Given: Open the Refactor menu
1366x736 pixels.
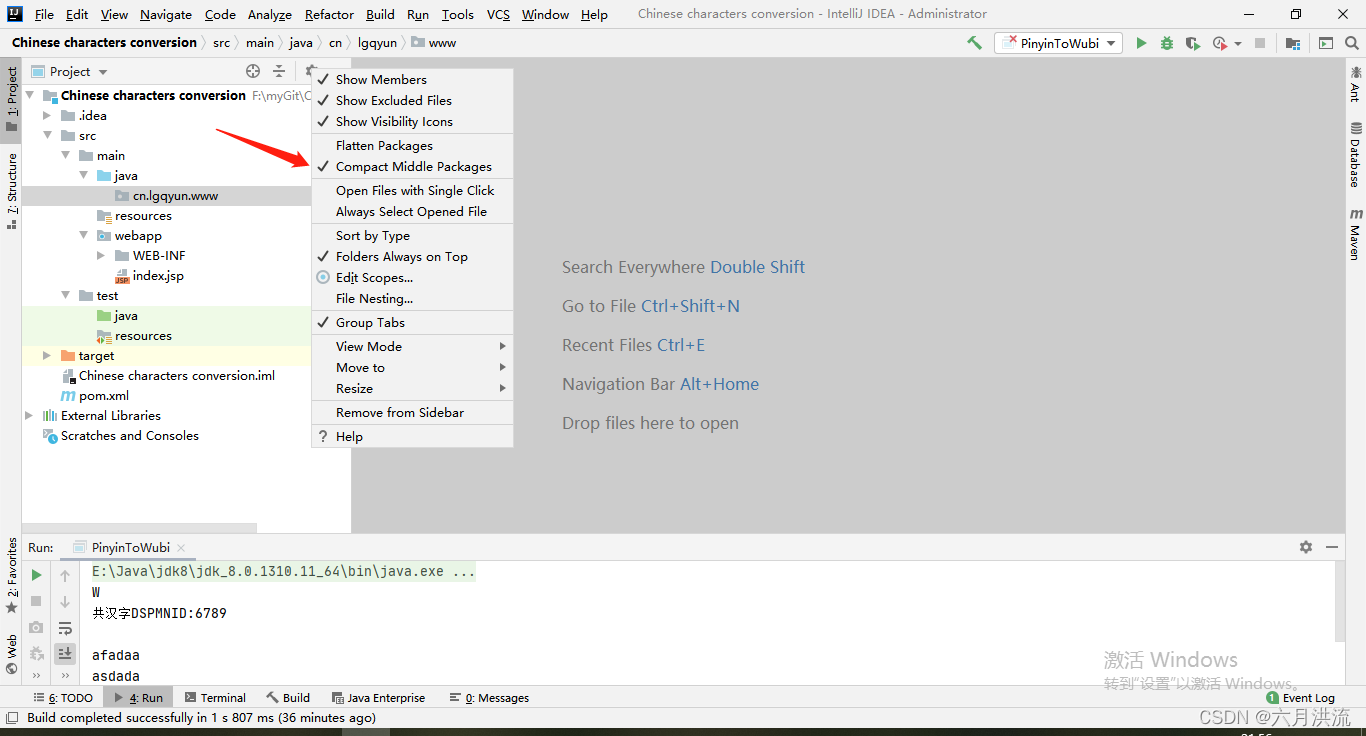Looking at the screenshot, I should [x=329, y=14].
